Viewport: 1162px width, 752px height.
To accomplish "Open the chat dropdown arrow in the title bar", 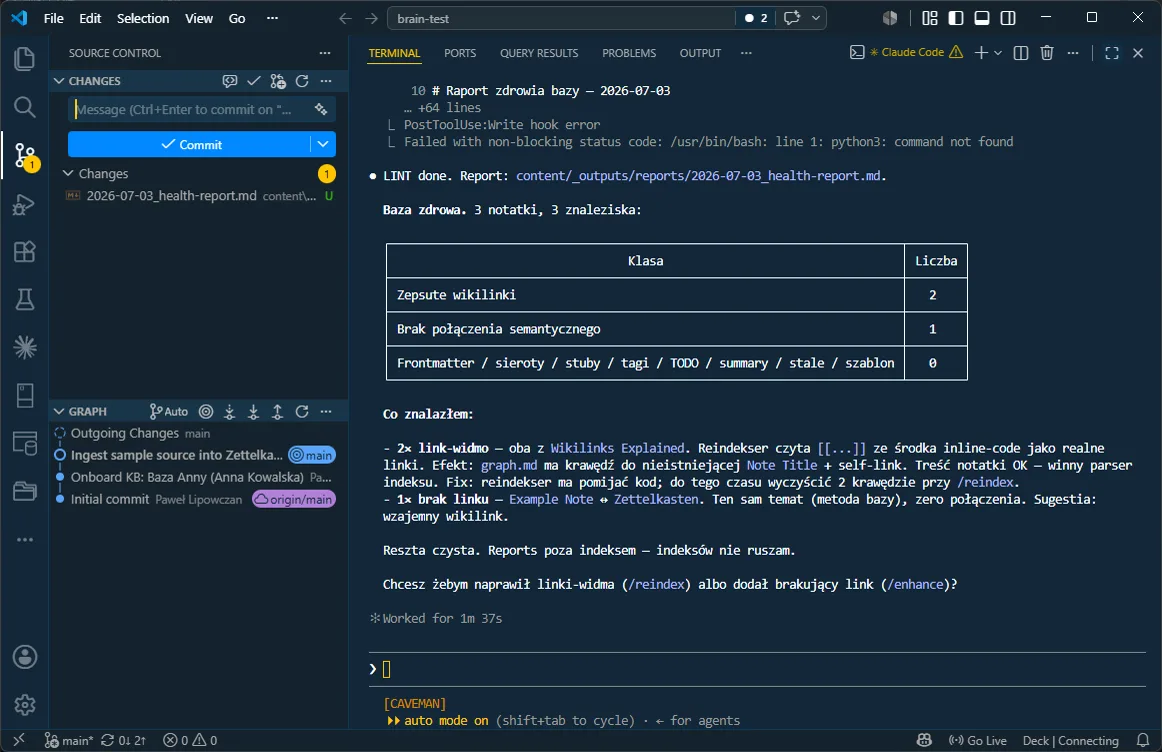I will 815,18.
